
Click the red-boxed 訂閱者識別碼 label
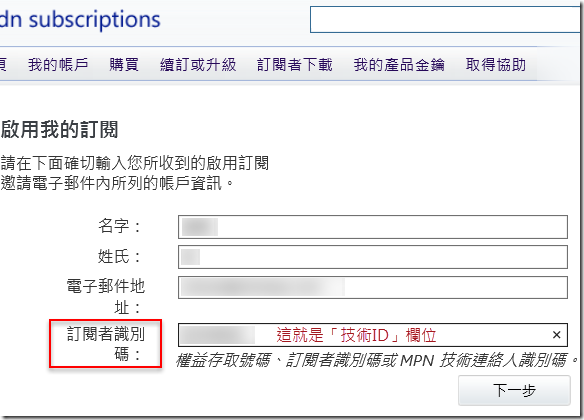click(x=105, y=344)
